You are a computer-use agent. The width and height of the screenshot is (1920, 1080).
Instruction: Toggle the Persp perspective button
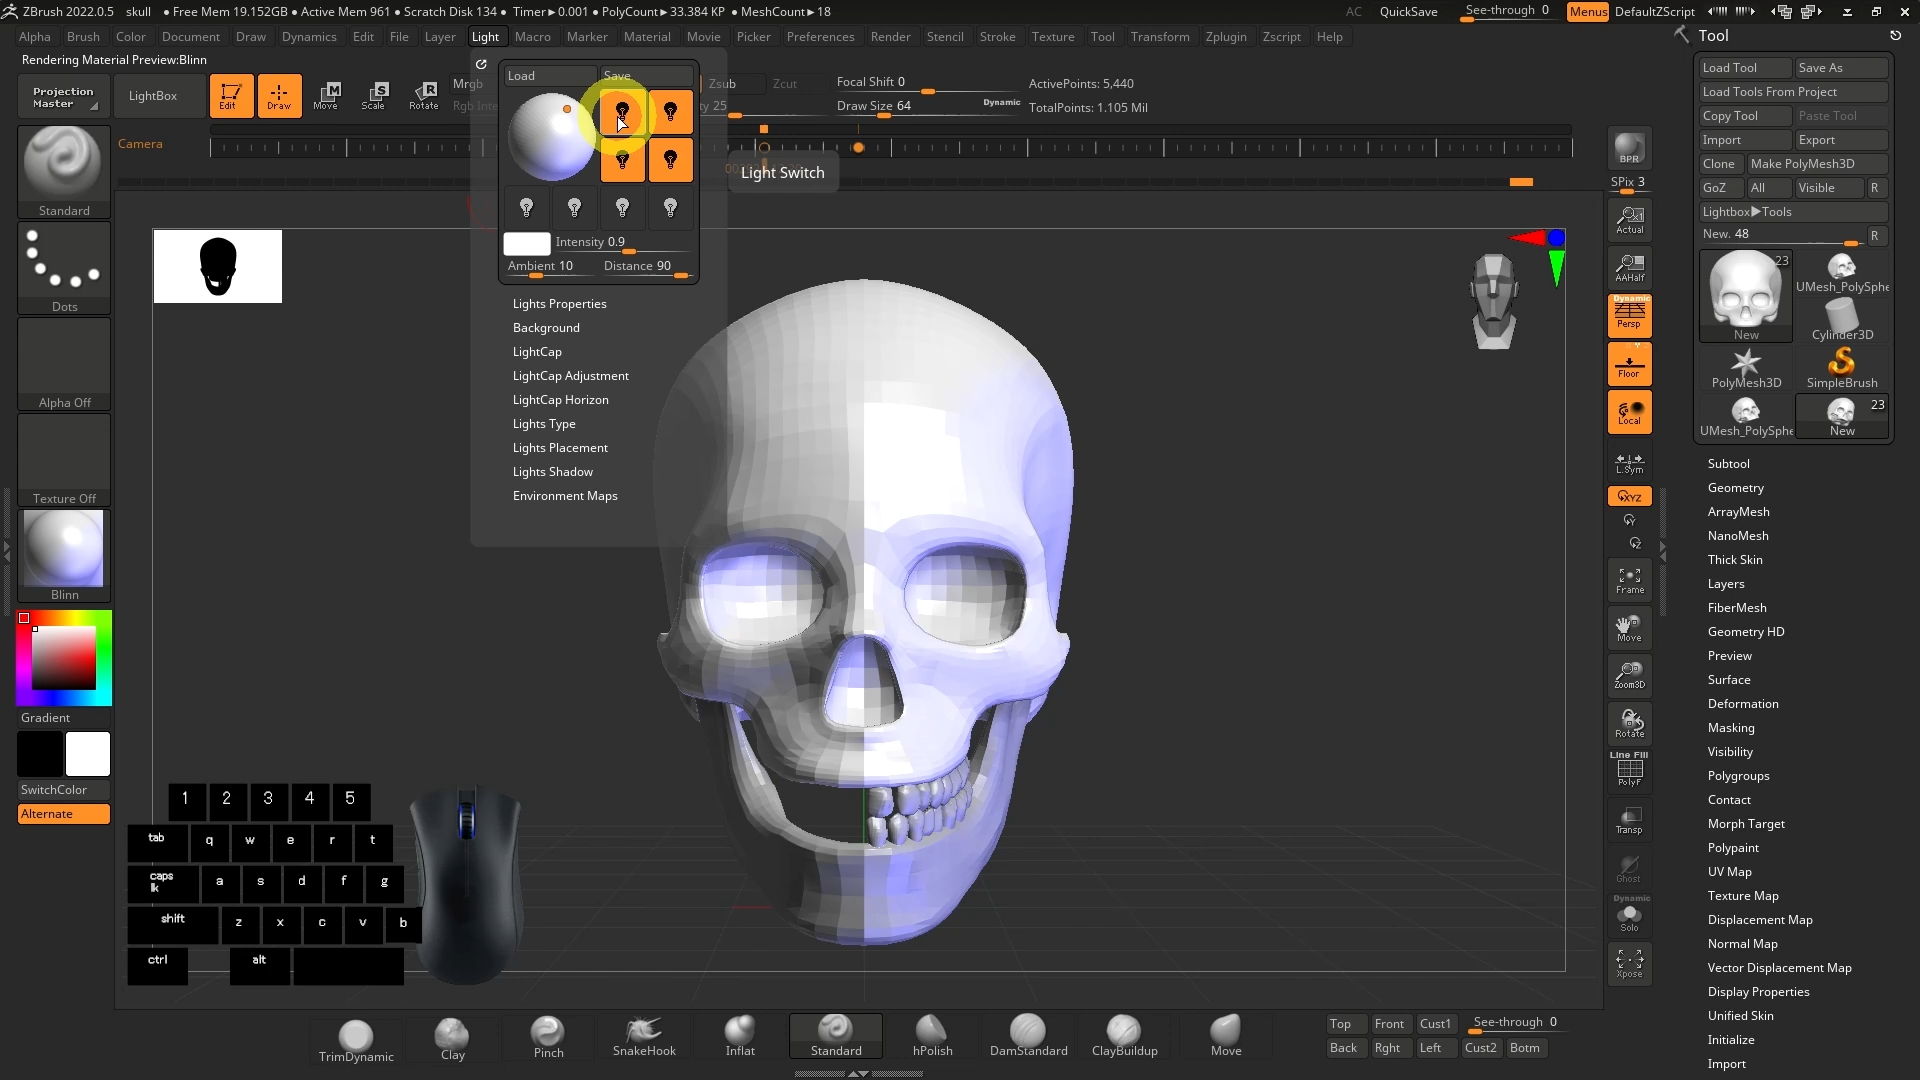tap(1629, 315)
